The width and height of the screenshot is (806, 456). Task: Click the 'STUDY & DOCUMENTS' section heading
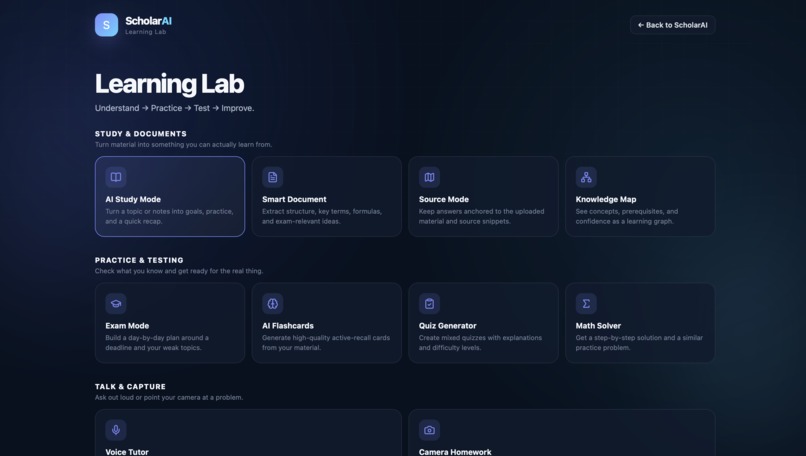coord(141,134)
